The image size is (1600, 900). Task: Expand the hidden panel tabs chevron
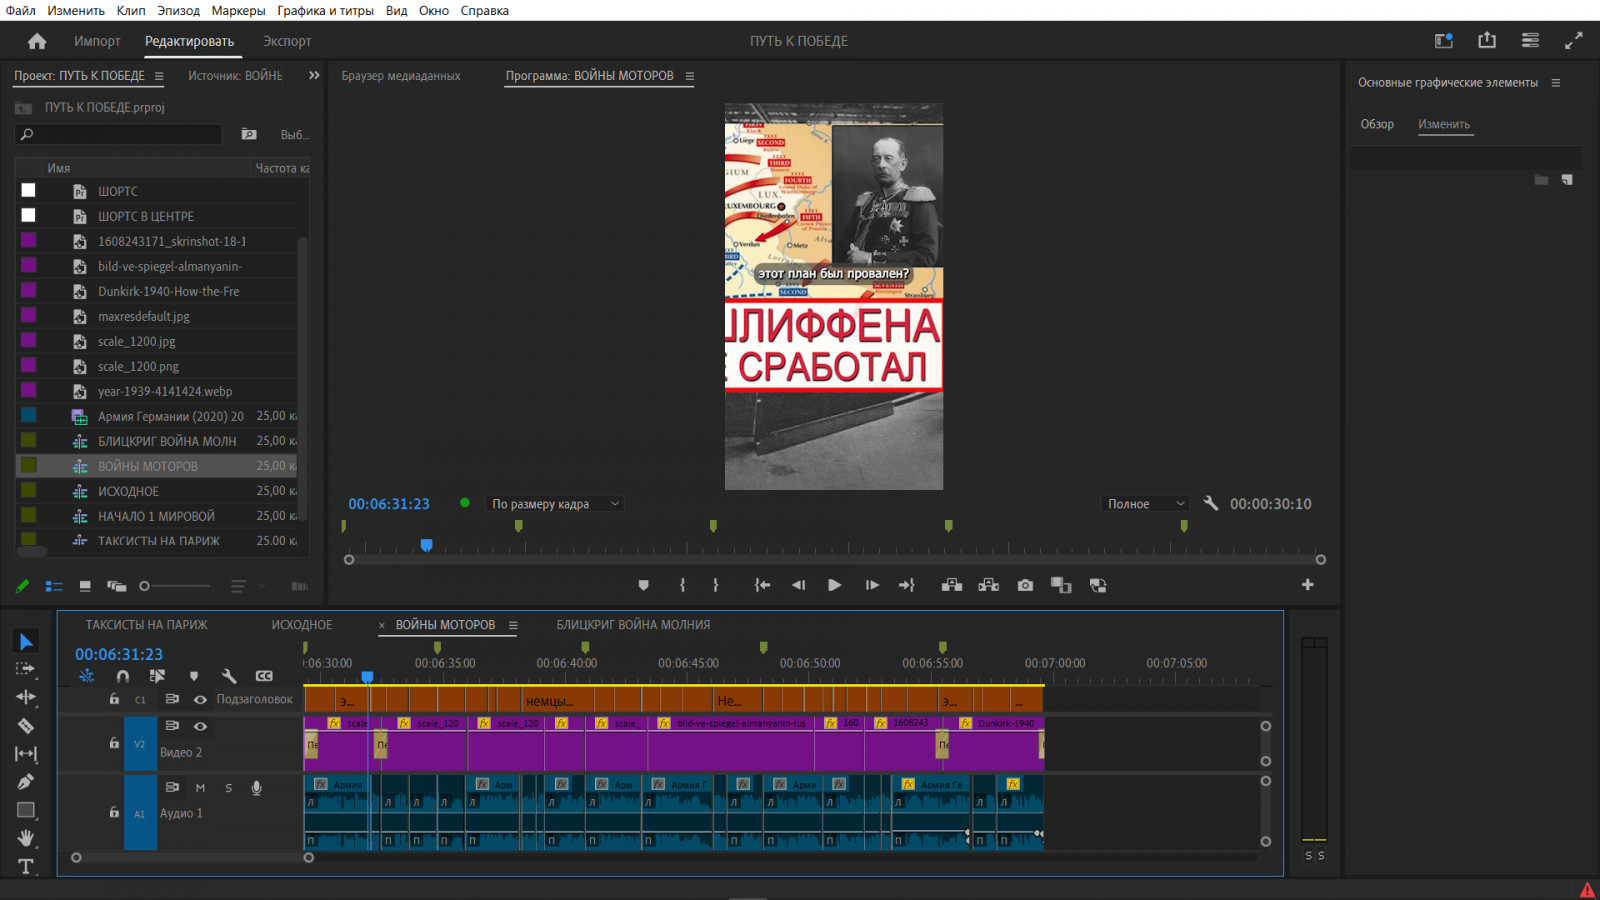coord(314,75)
